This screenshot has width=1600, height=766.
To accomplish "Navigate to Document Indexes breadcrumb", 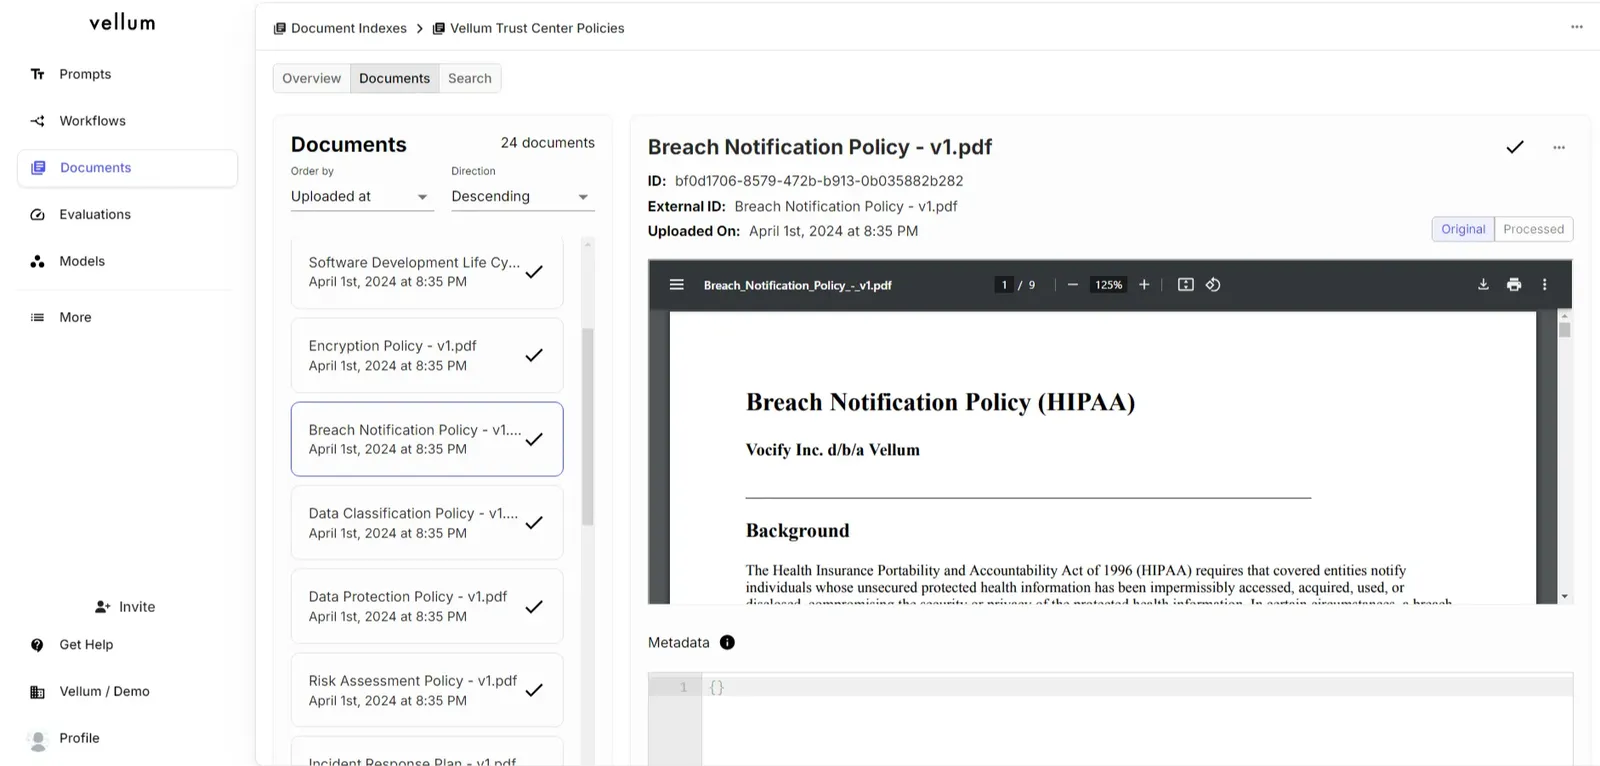I will (x=340, y=28).
